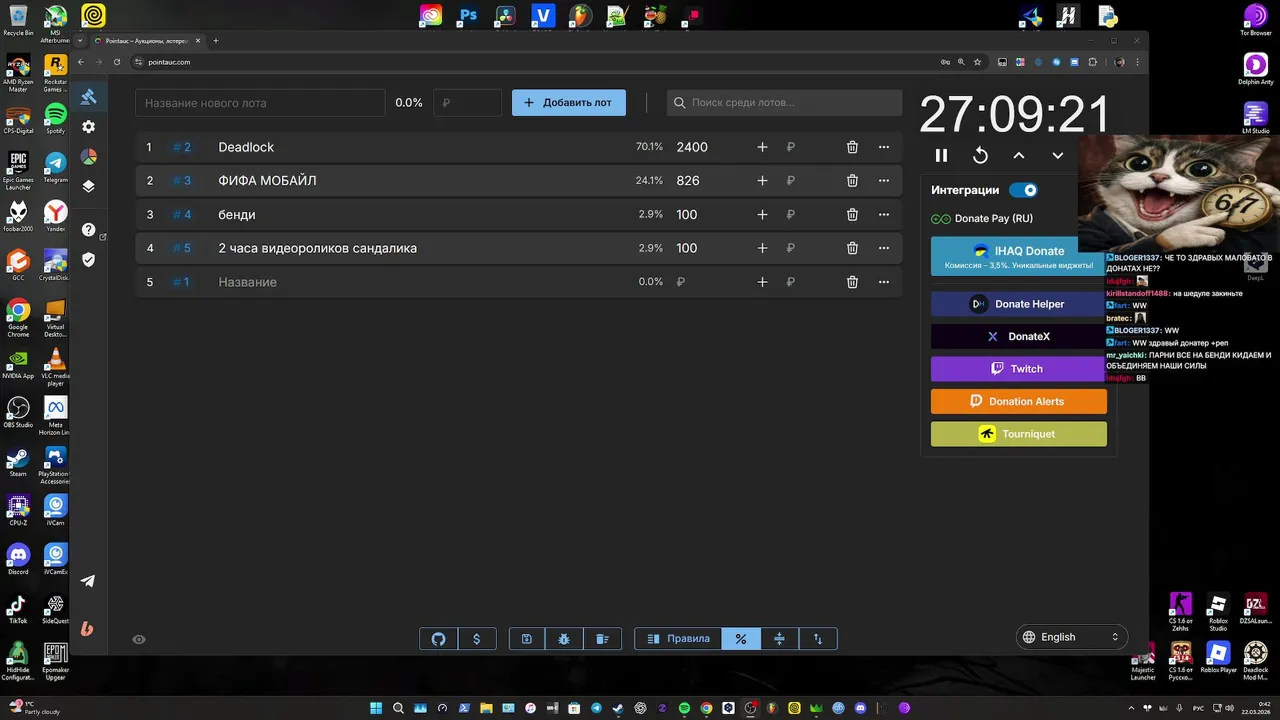Open the GitHub link button

coord(438,639)
